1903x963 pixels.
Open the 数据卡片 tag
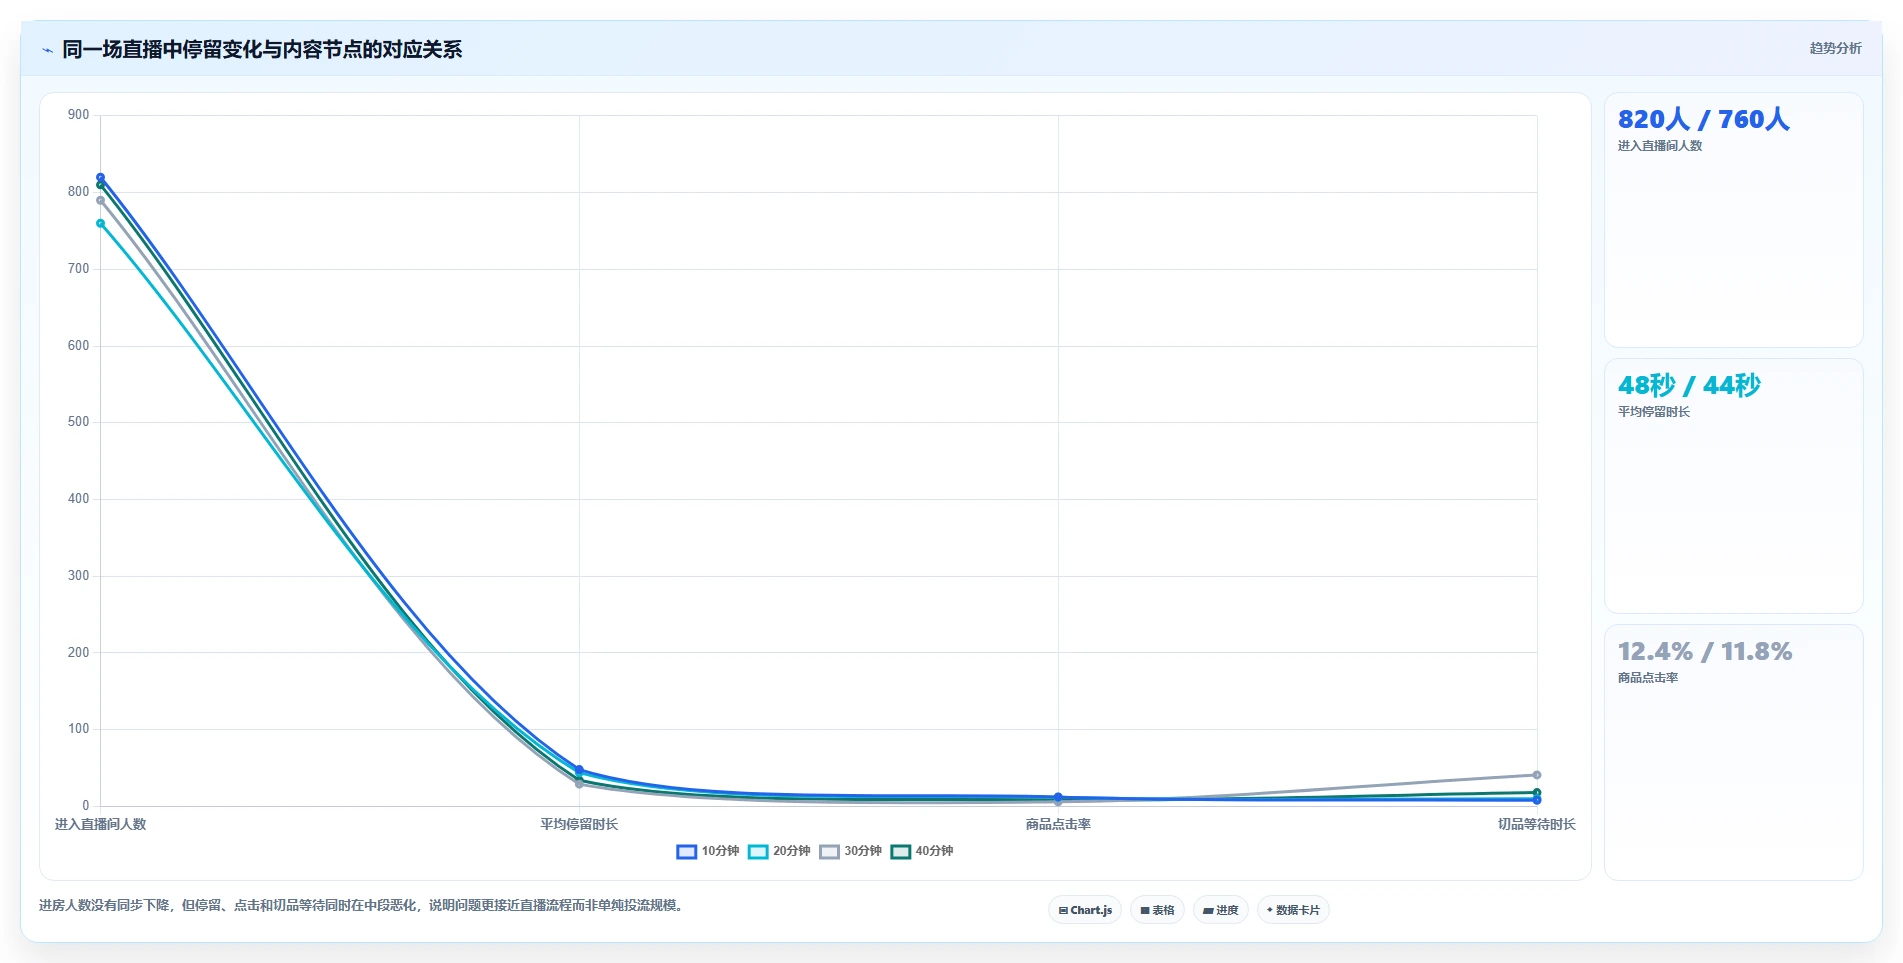[x=1293, y=910]
